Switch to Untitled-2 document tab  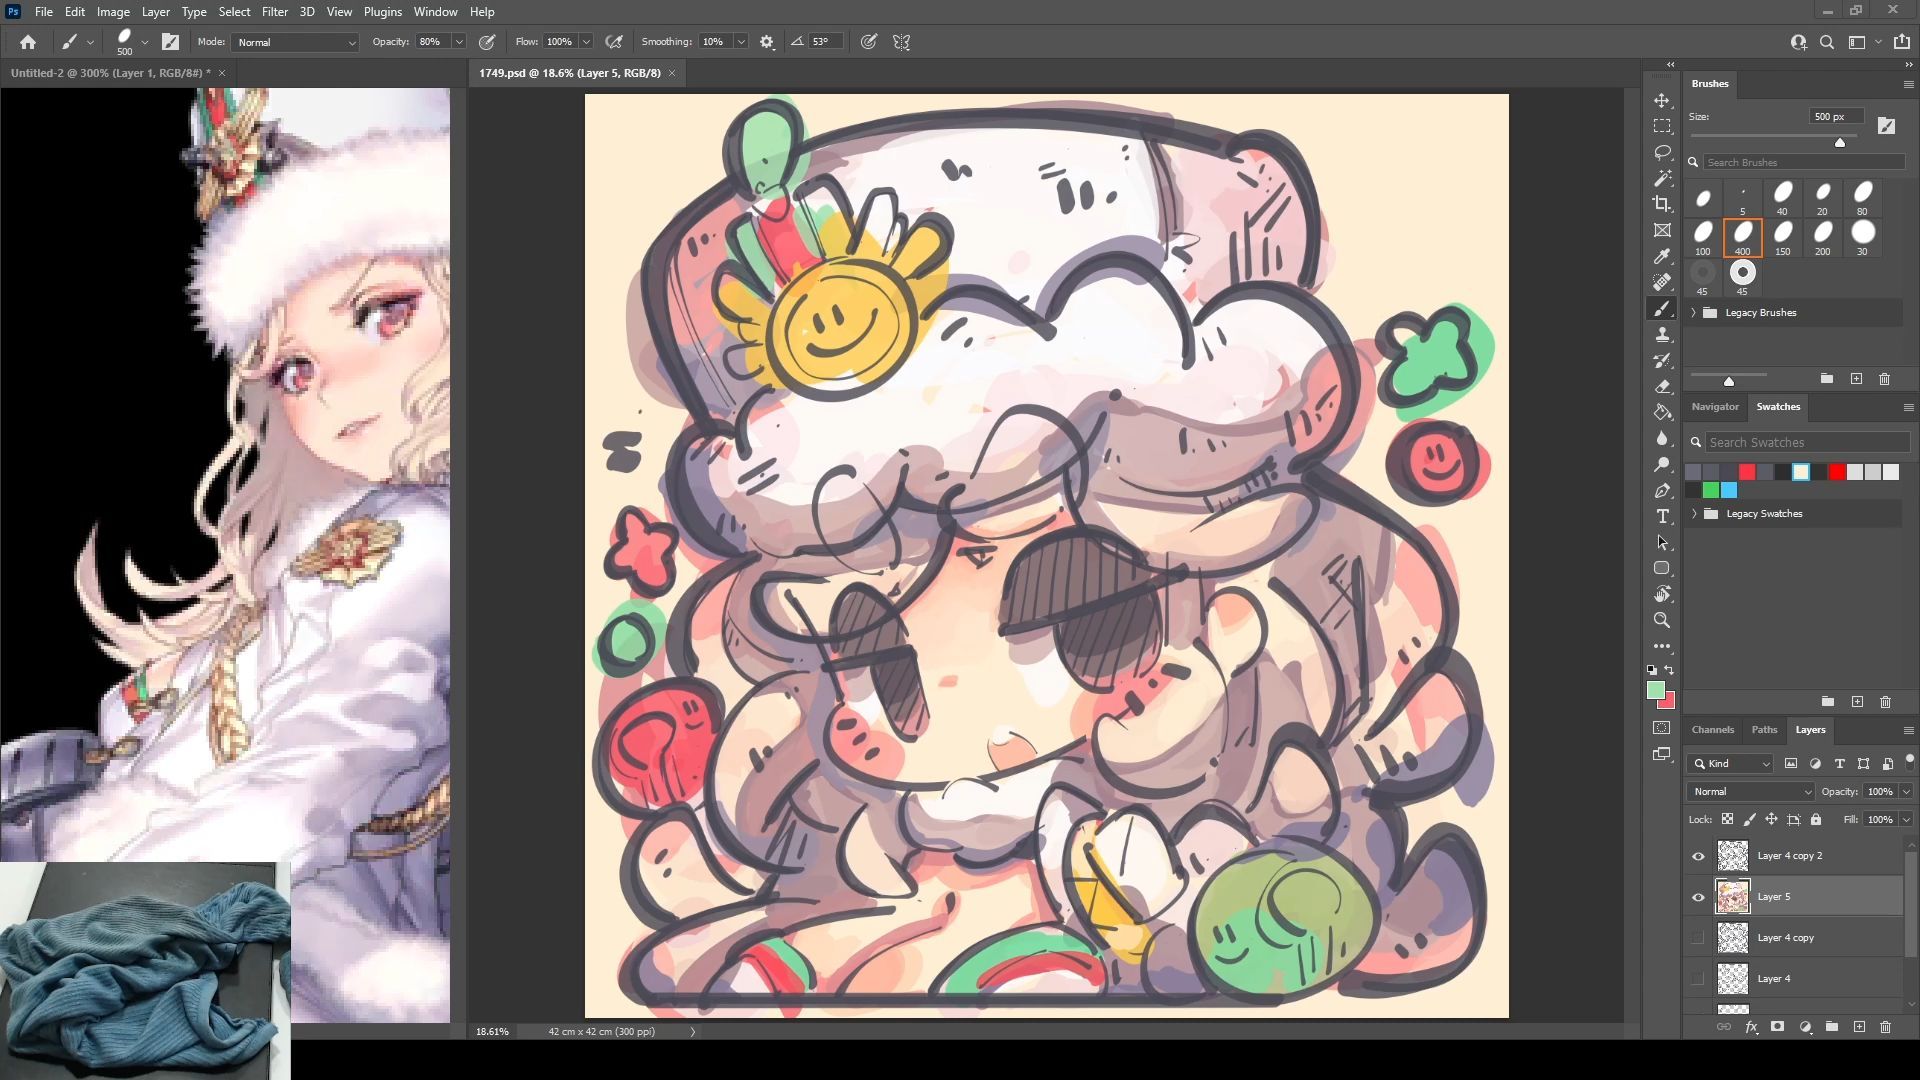pos(110,73)
